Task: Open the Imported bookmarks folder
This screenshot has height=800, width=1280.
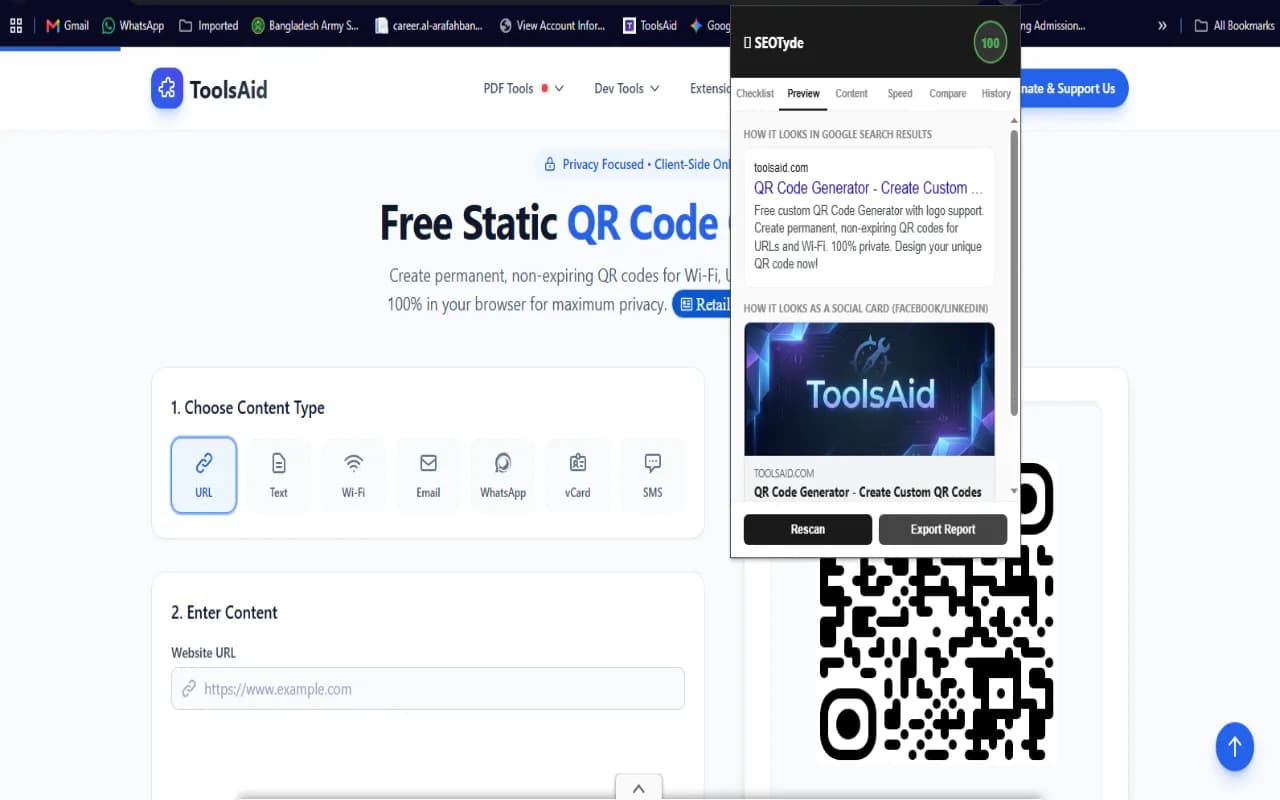Action: 208,25
